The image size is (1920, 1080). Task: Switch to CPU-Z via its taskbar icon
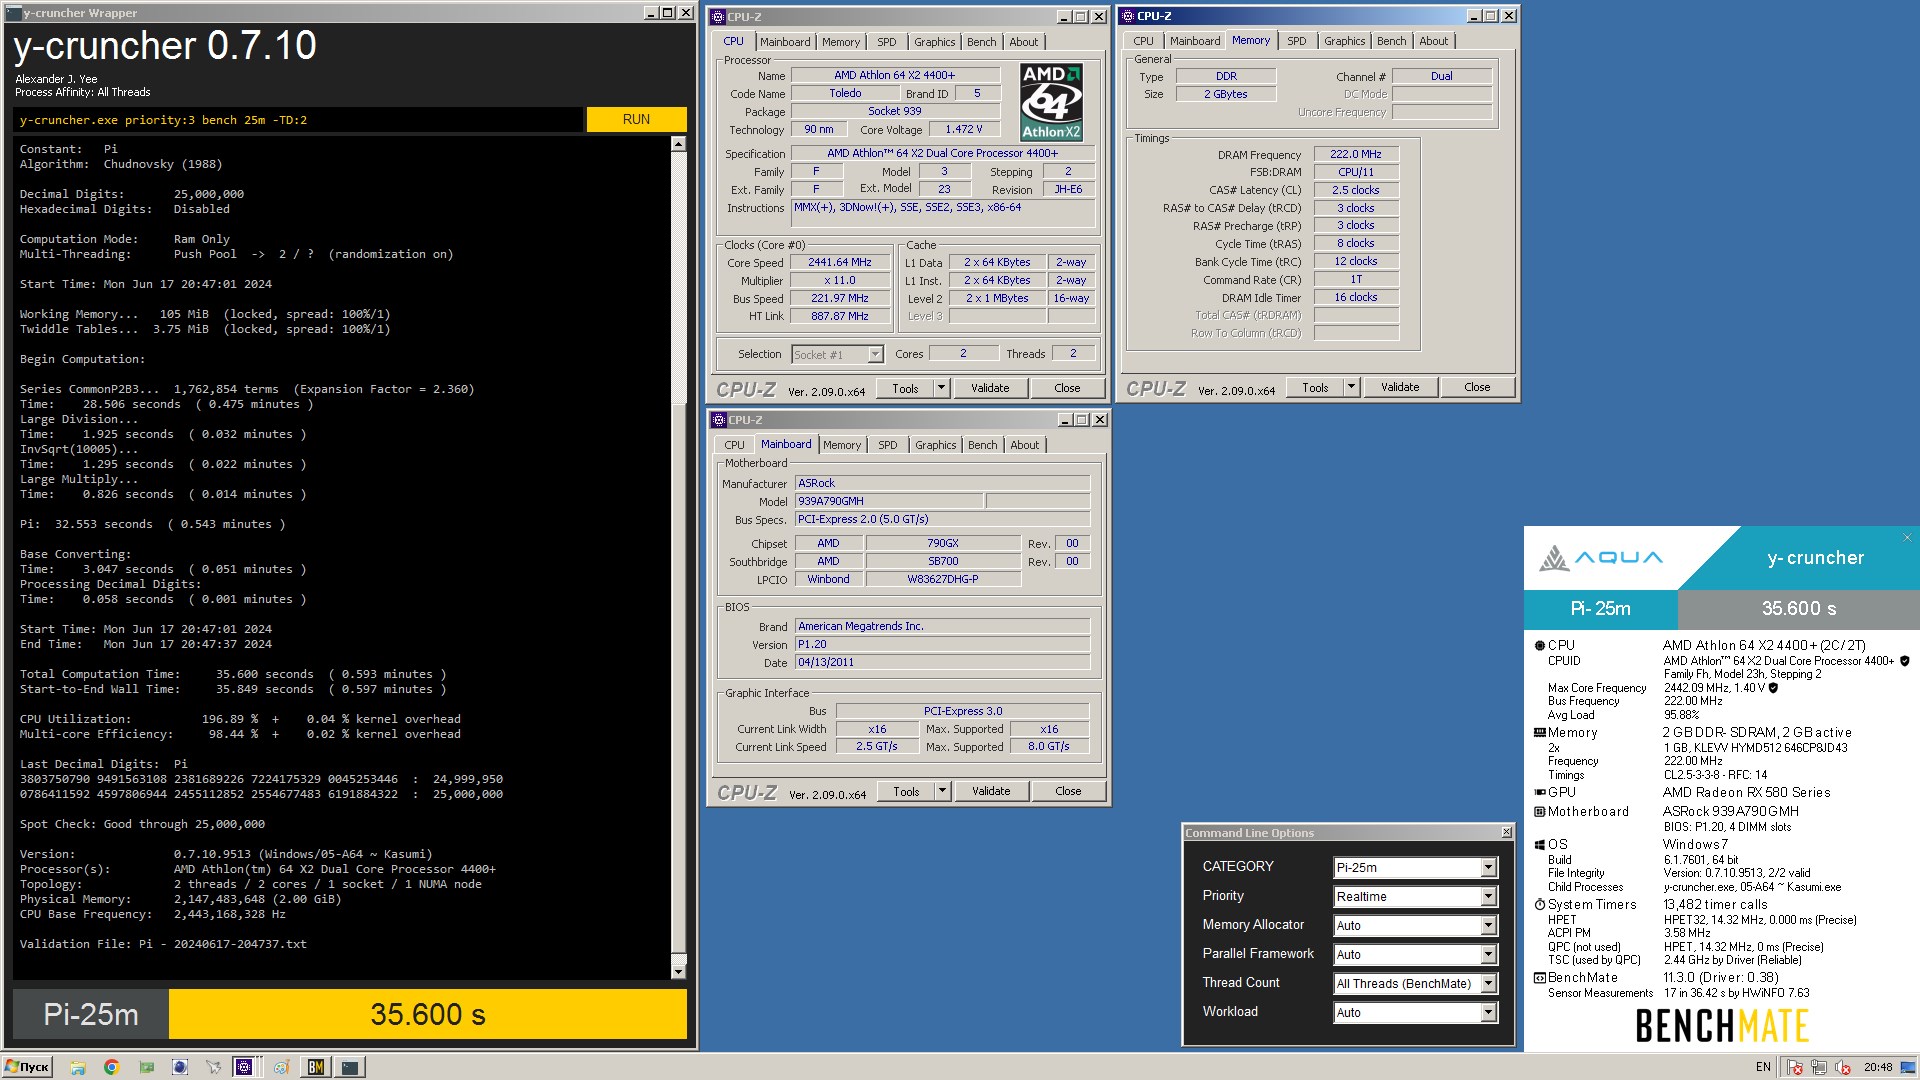(x=246, y=1067)
